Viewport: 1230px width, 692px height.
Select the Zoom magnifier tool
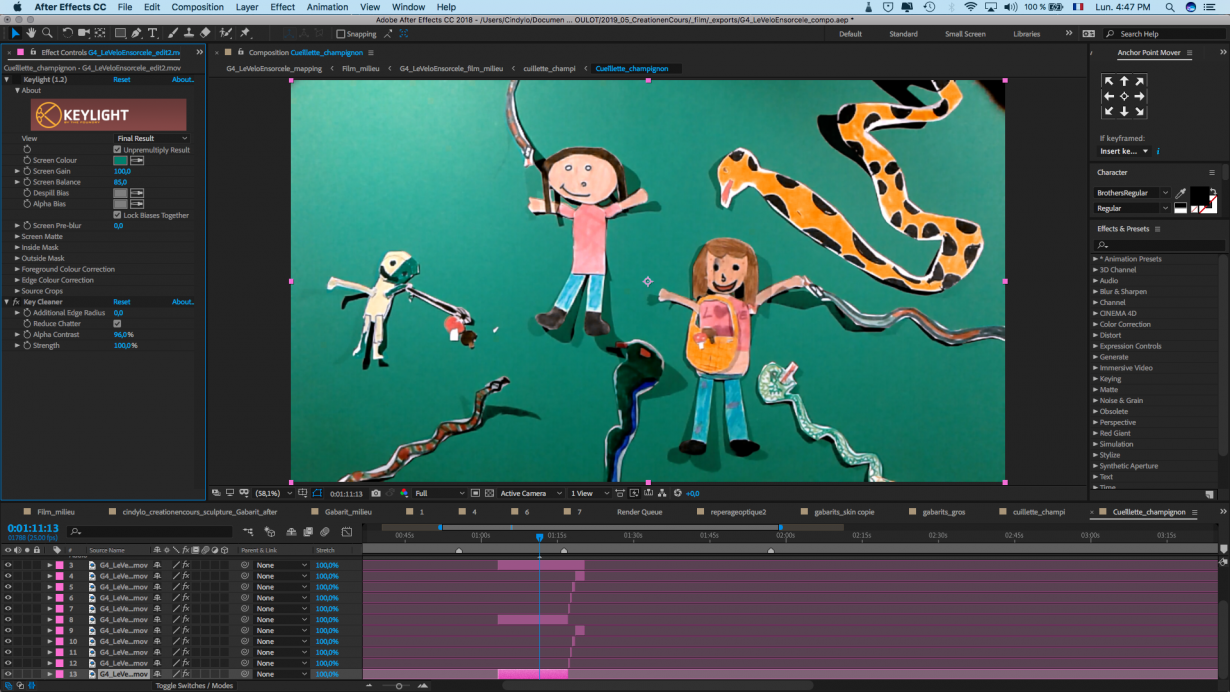(x=47, y=33)
